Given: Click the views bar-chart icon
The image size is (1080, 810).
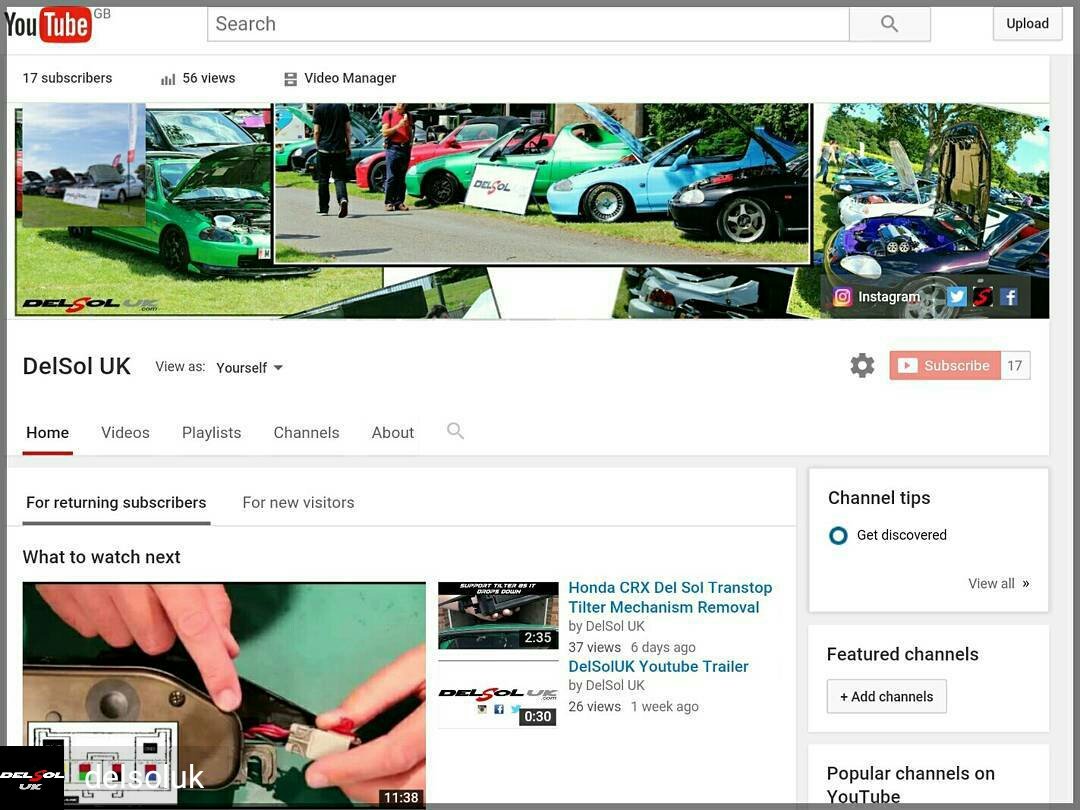Looking at the screenshot, I should (168, 80).
